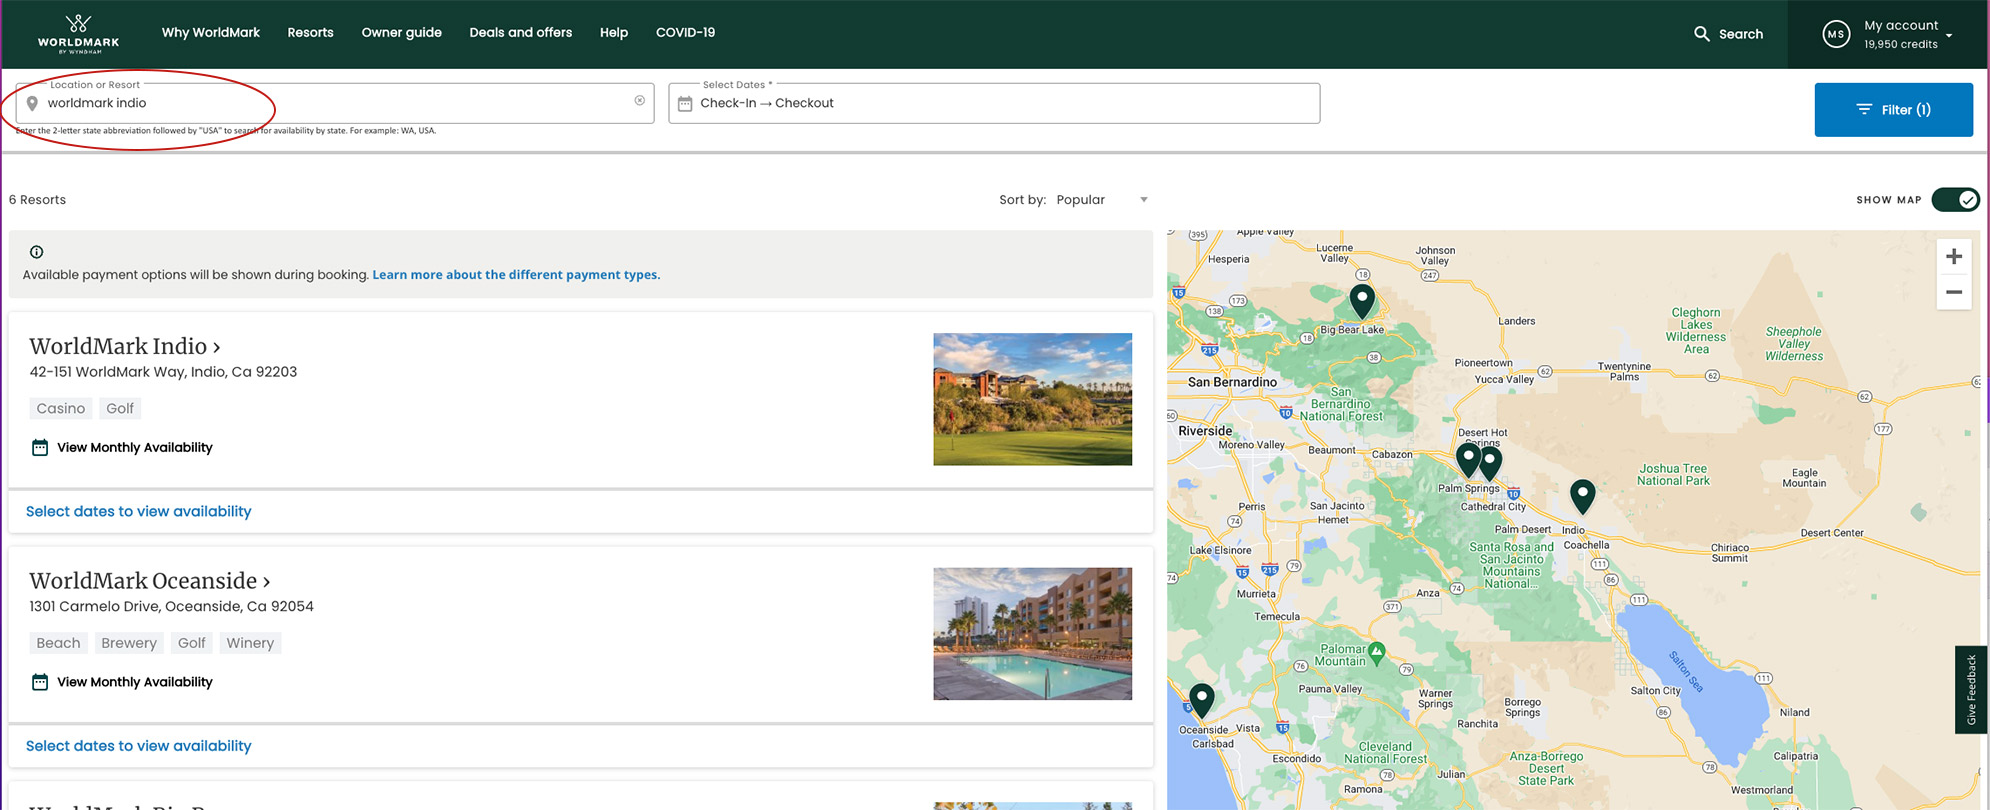The height and width of the screenshot is (810, 1990).
Task: Click Select dates link under WorldMark Oceanside
Action: [138, 746]
